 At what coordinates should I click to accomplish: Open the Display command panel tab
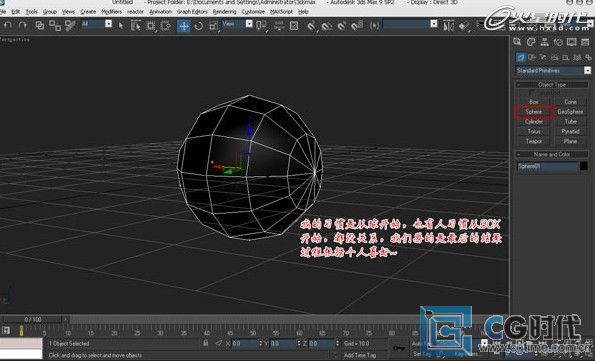coord(571,42)
